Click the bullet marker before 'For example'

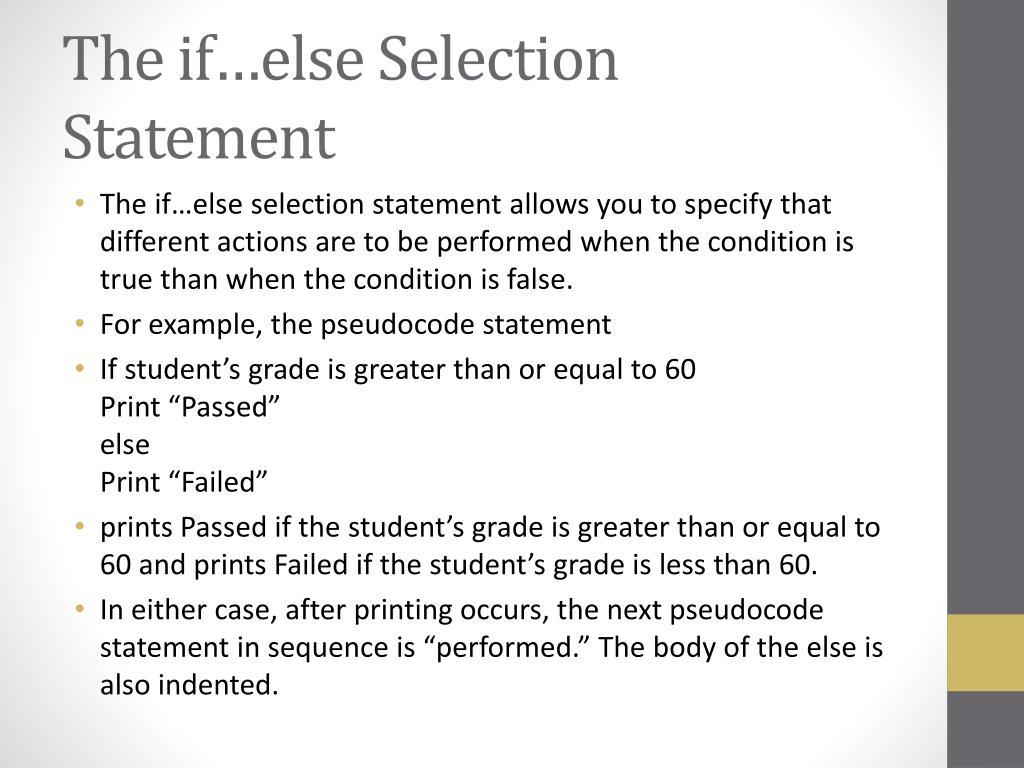80,323
